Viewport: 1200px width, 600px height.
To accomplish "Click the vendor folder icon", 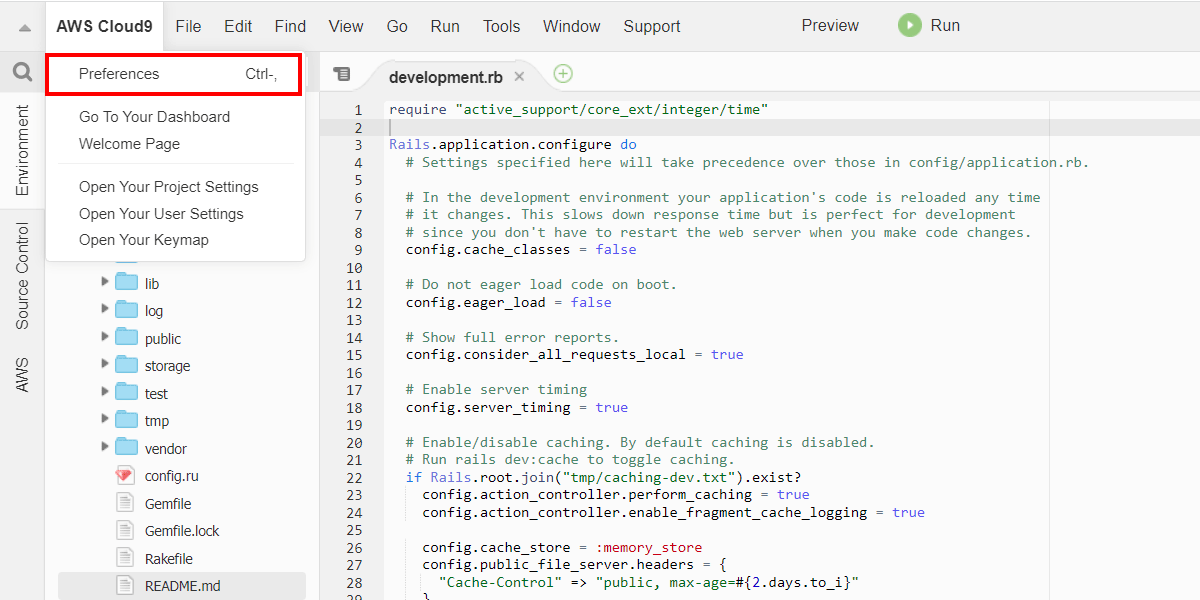I will 126,448.
